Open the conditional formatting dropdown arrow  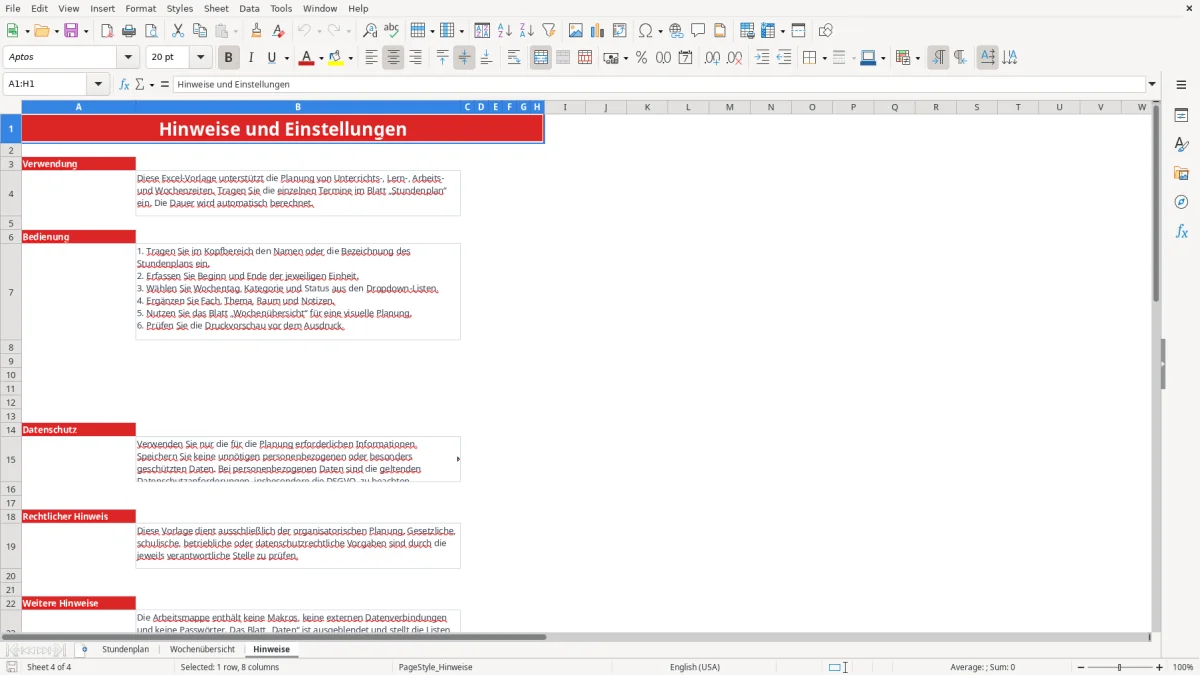(x=917, y=58)
